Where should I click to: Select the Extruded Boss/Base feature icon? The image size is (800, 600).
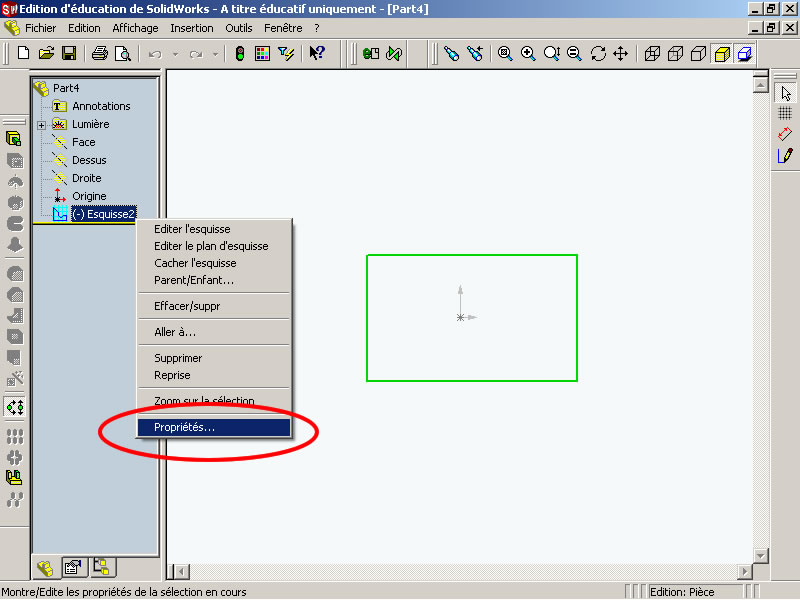tap(14, 139)
